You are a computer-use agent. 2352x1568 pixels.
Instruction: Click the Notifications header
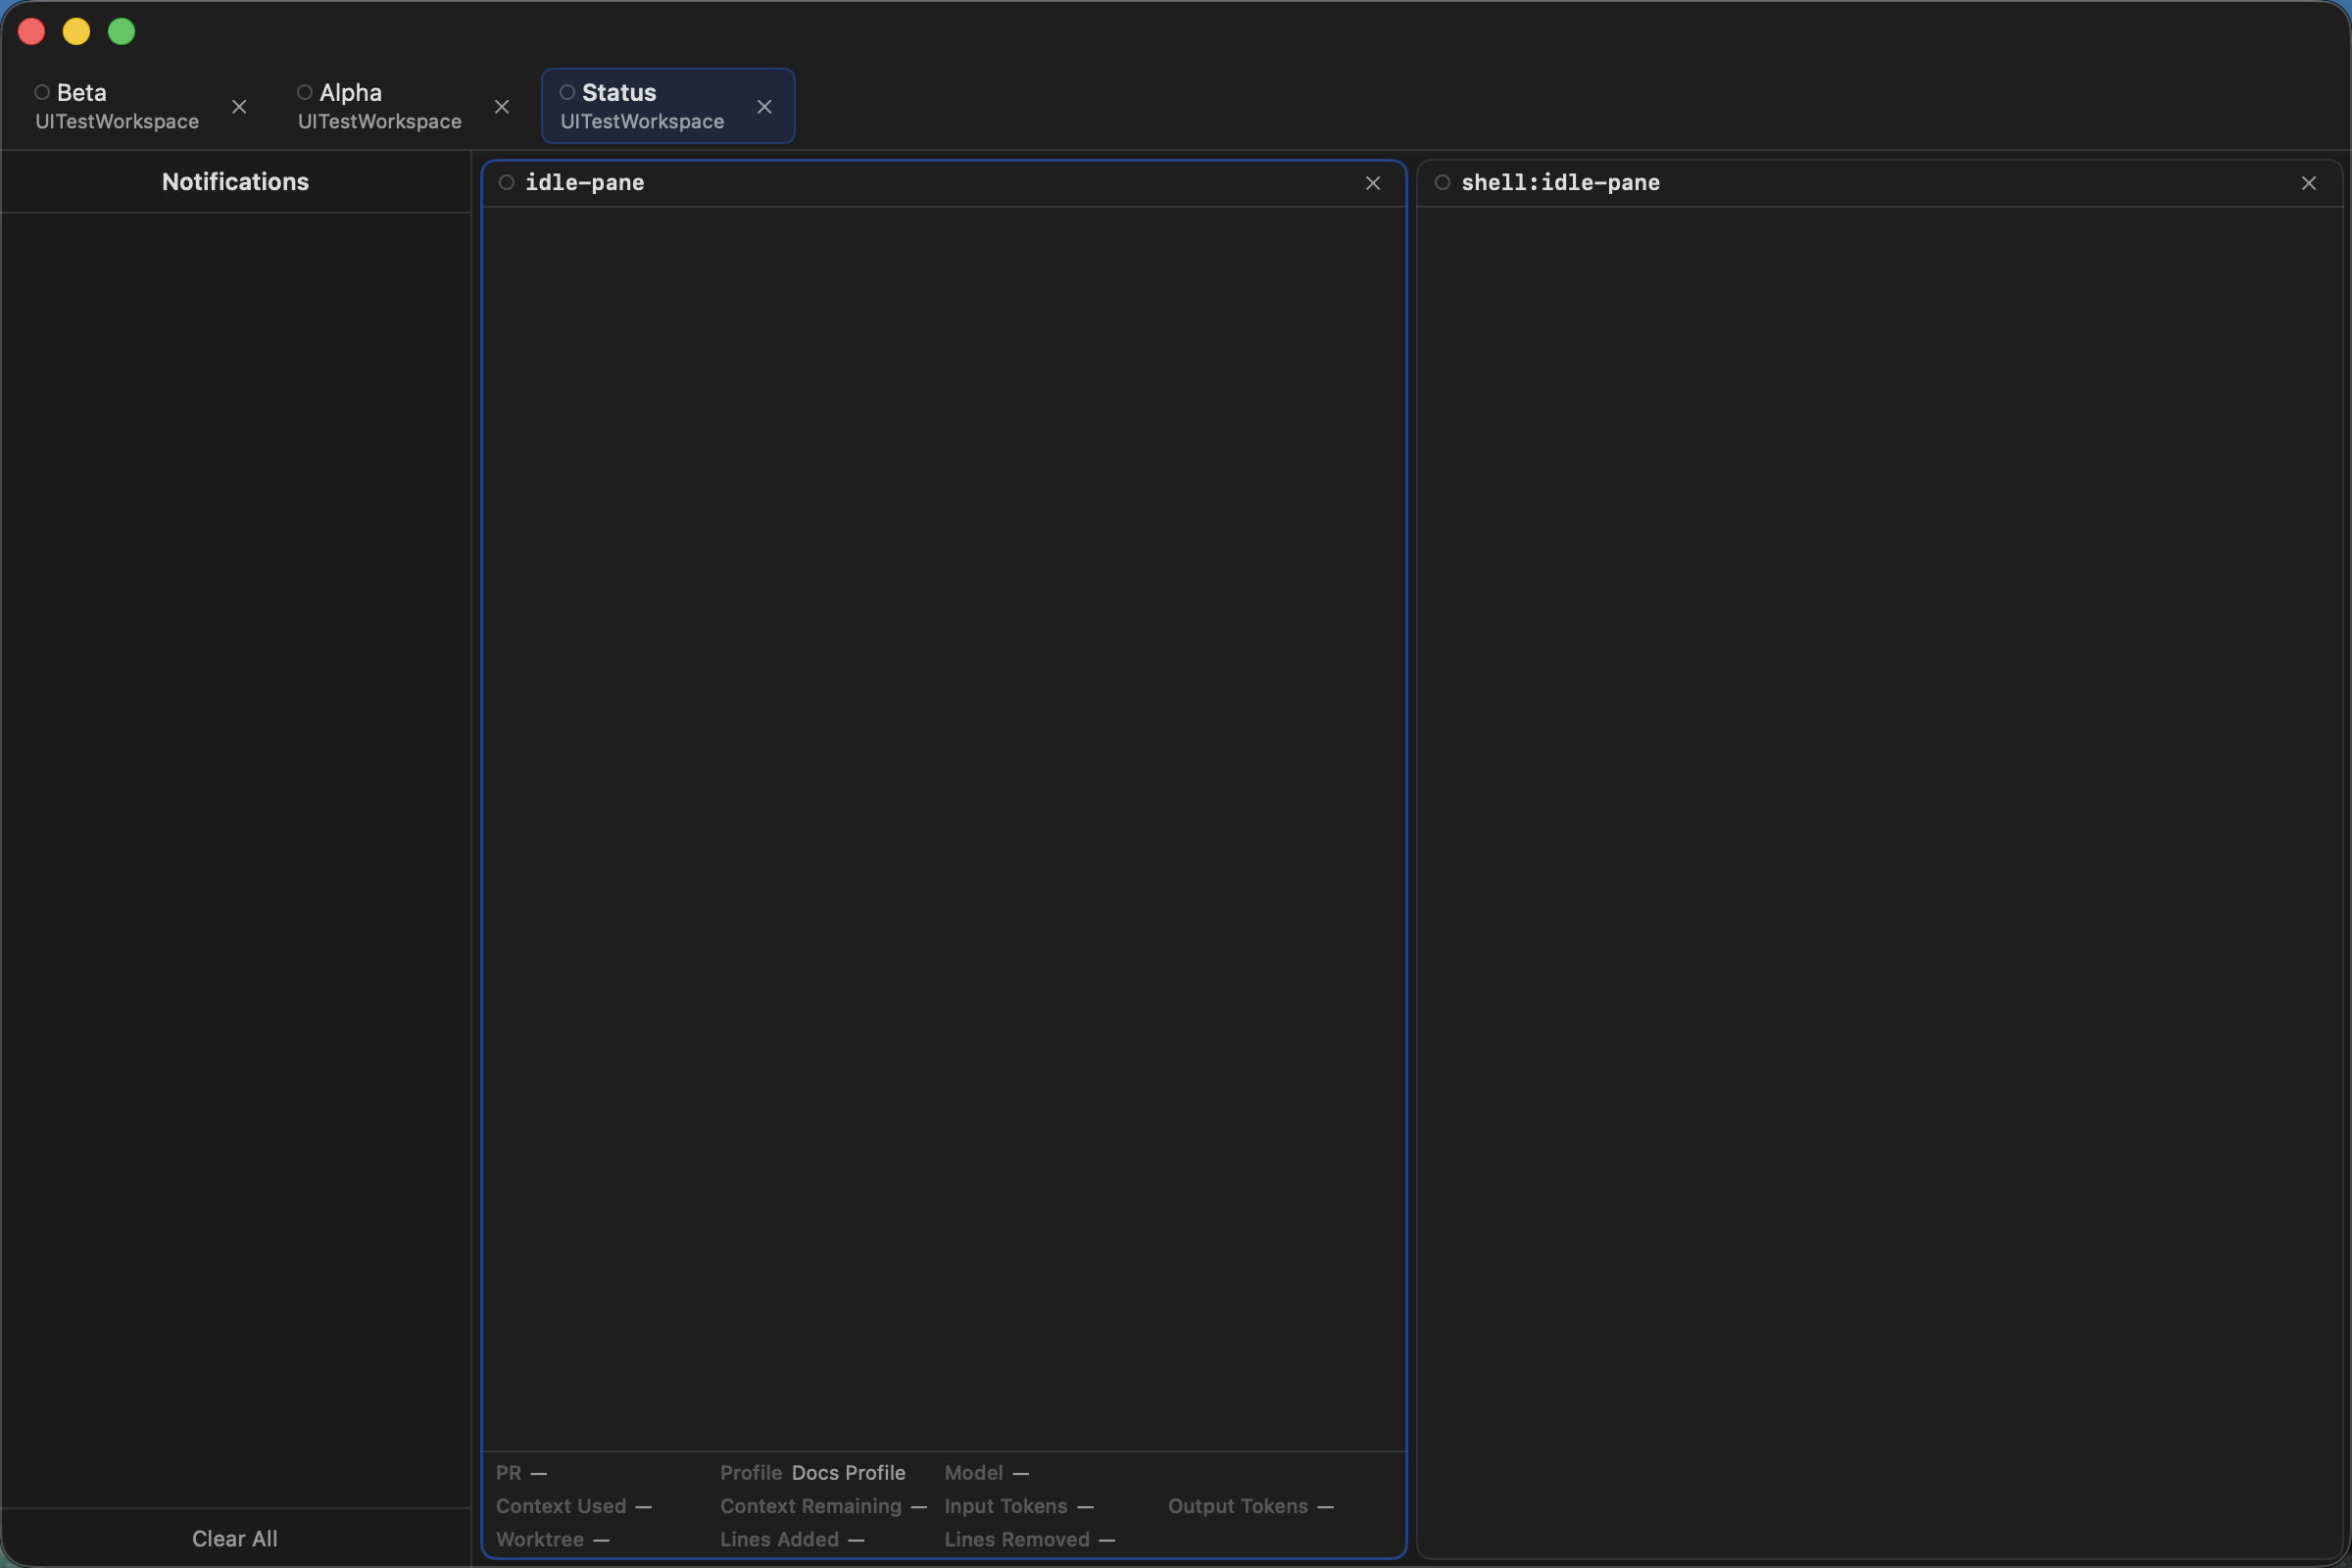point(235,182)
